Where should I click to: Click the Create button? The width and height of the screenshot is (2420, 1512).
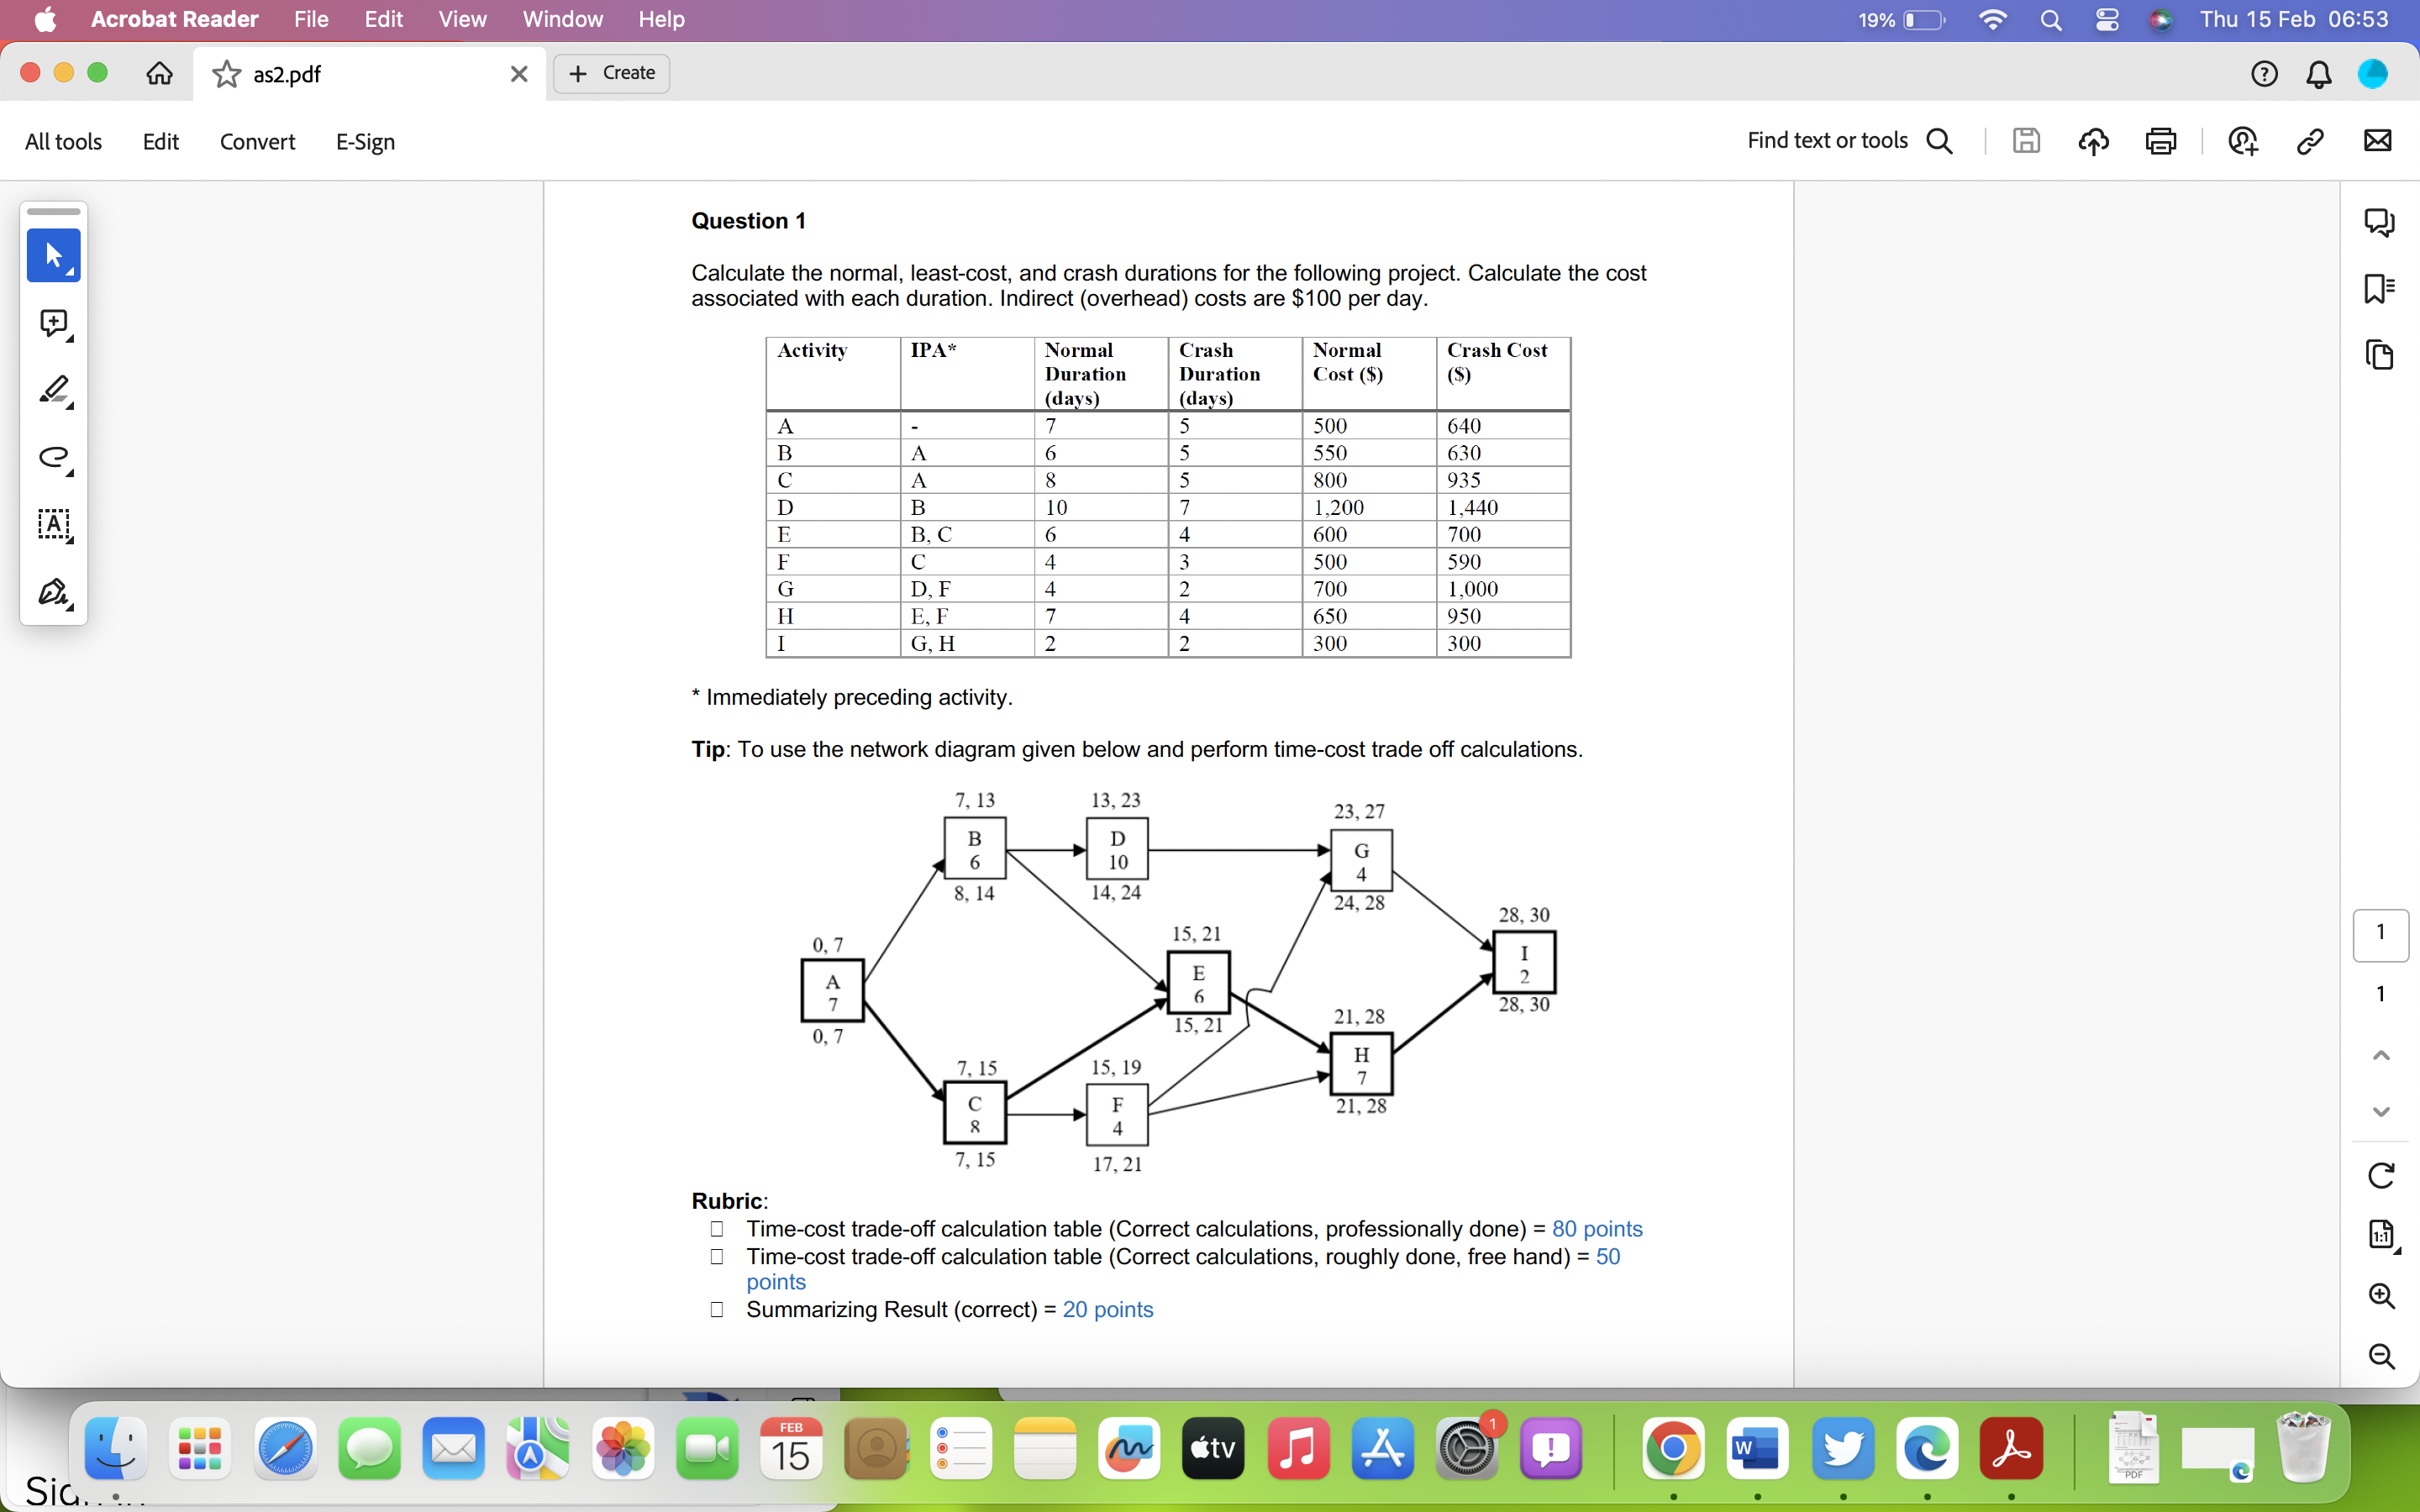pos(611,73)
